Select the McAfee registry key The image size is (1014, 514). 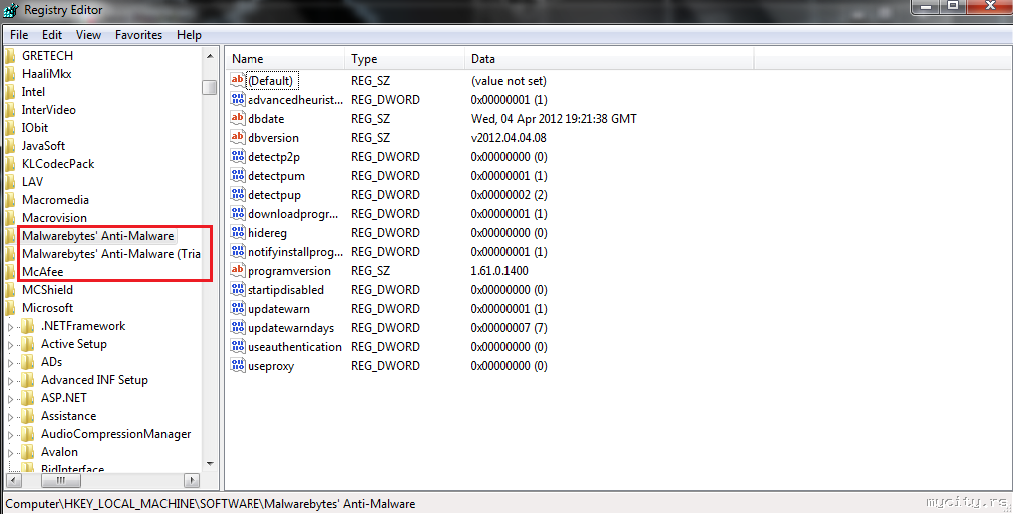43,272
